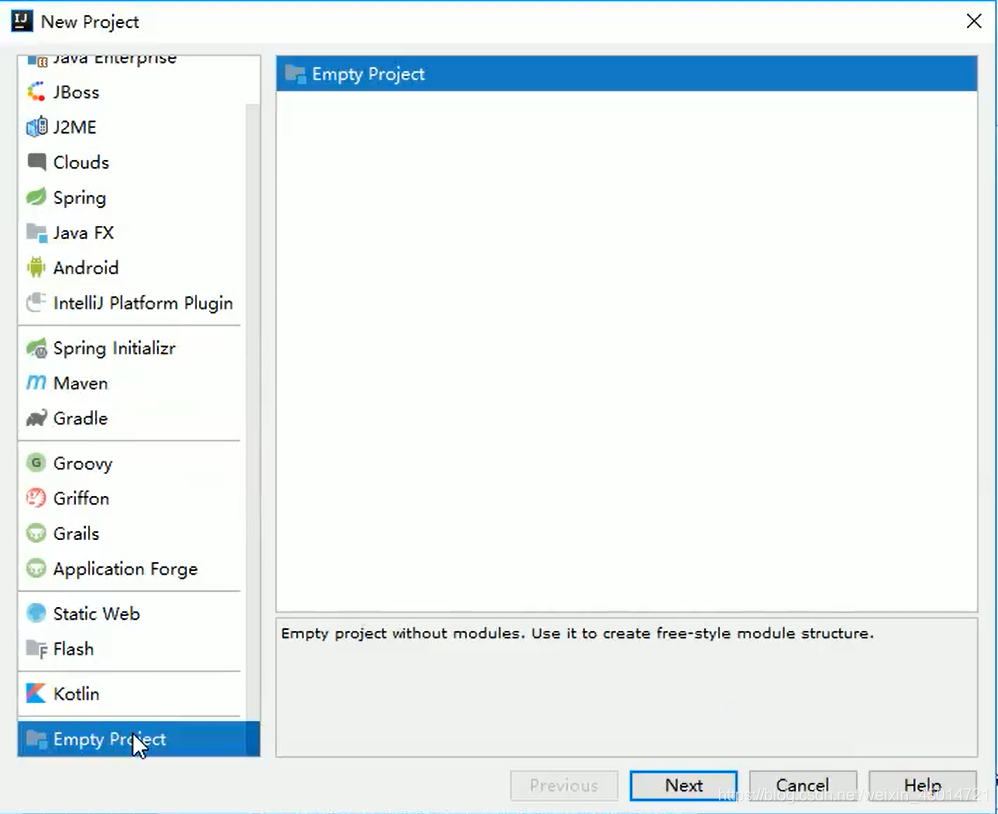
Task: Select Empty Project text in right pane
Action: 369,74
